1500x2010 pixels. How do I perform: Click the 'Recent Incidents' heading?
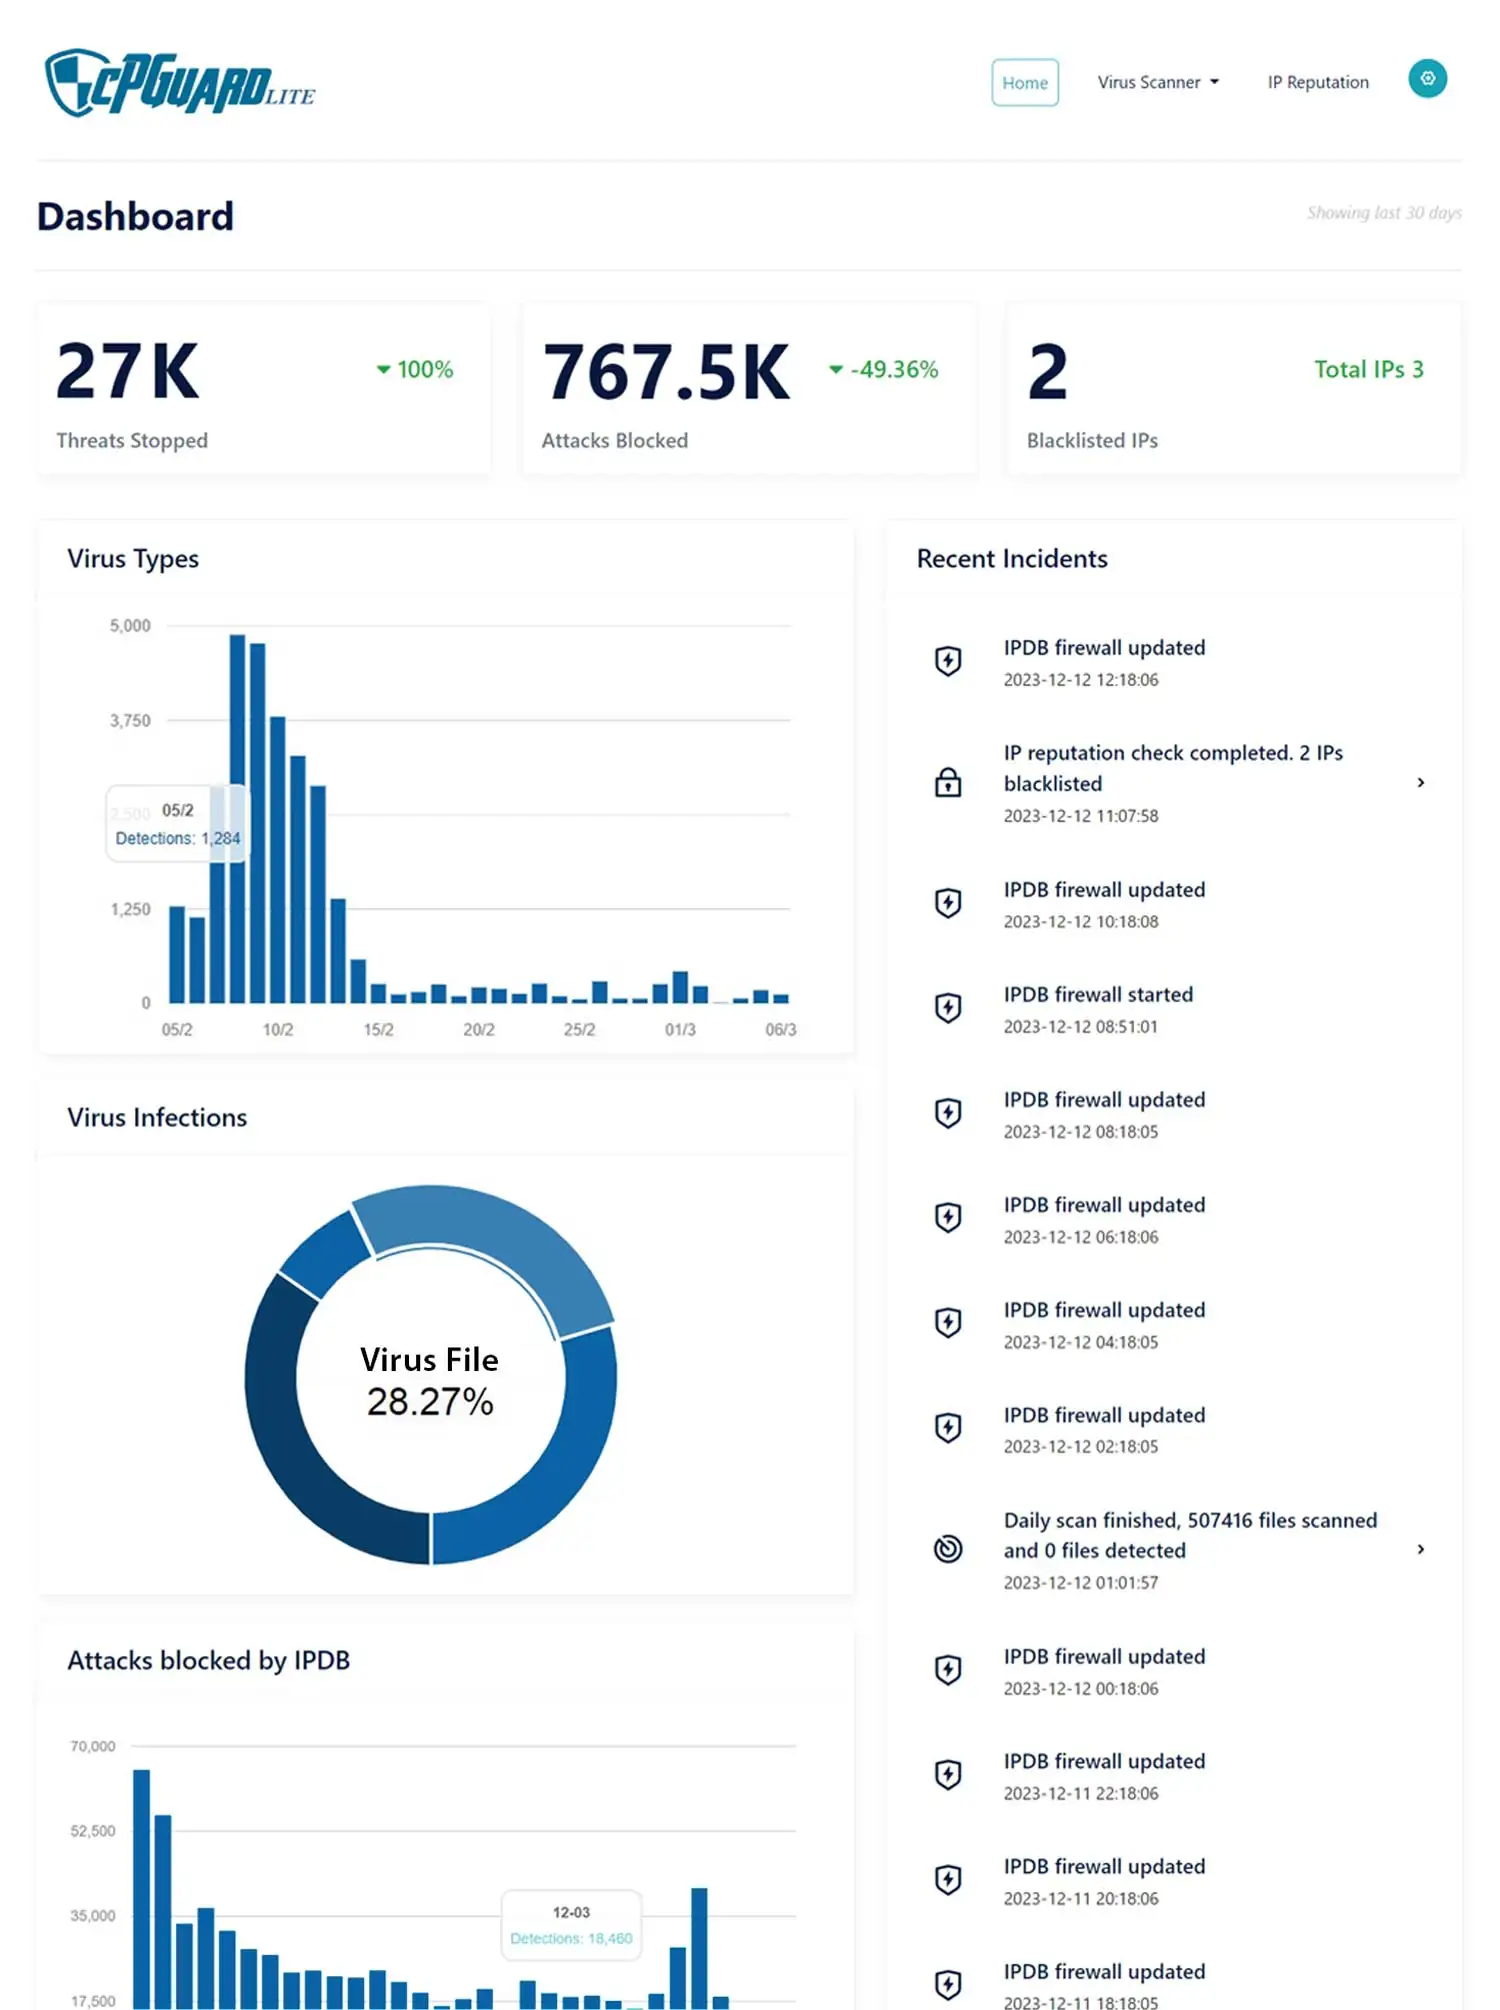click(1012, 558)
